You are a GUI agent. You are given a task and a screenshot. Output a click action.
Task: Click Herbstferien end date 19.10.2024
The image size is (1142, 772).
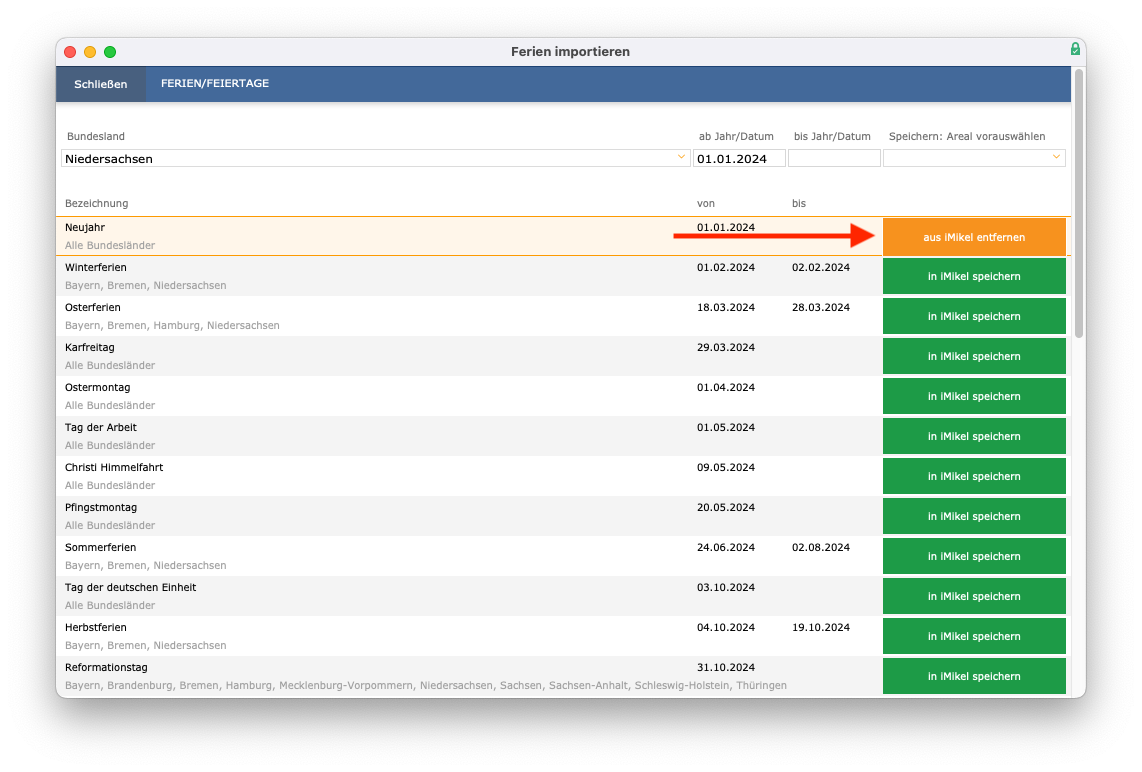coord(821,628)
